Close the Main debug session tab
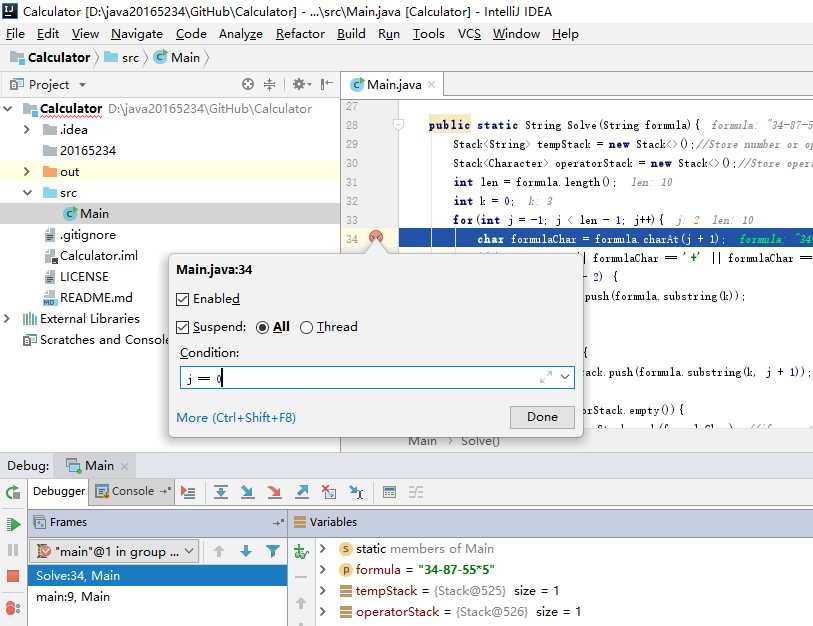813x626 pixels. pyautogui.click(x=124, y=466)
